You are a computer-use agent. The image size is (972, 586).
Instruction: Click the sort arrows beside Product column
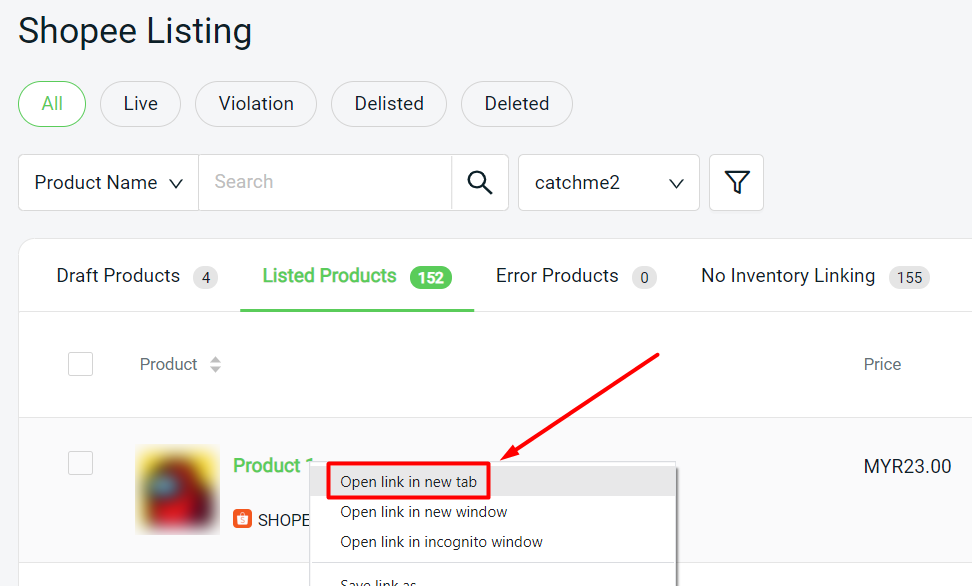[215, 365]
